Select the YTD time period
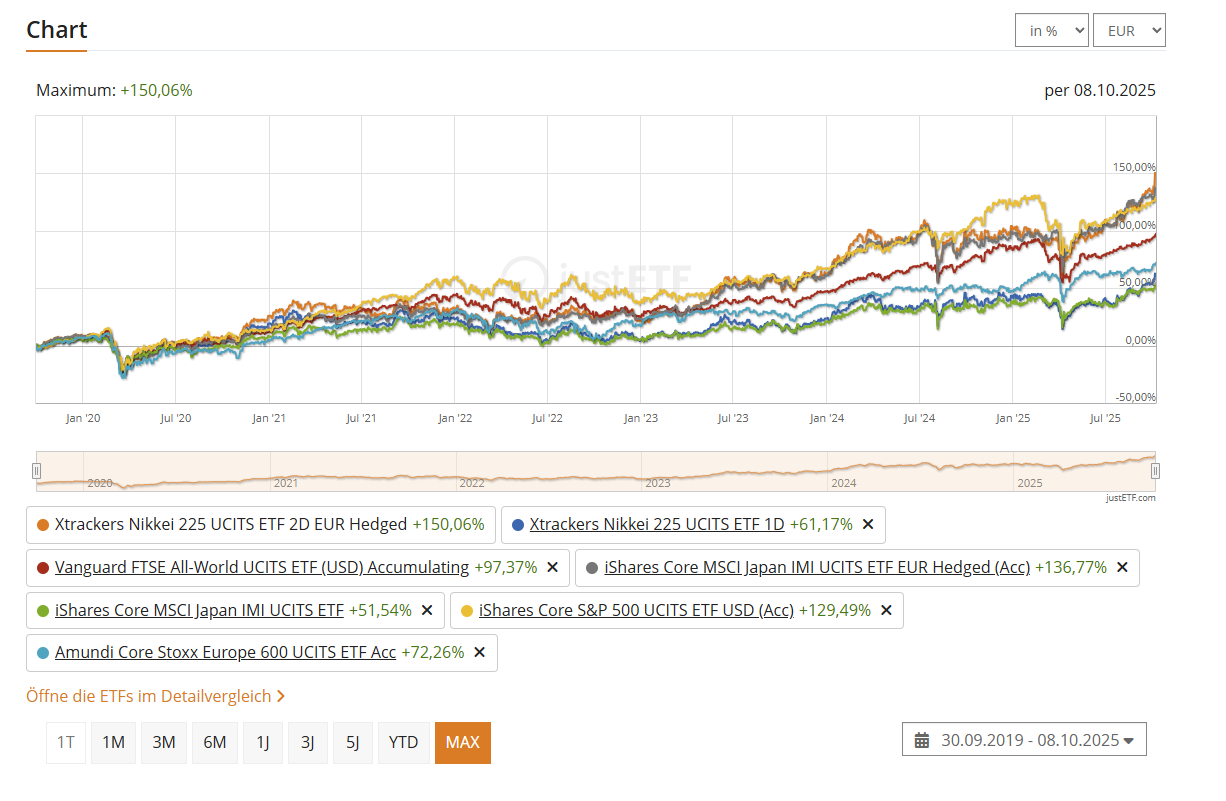Screen dimensions: 1226x801 403,742
